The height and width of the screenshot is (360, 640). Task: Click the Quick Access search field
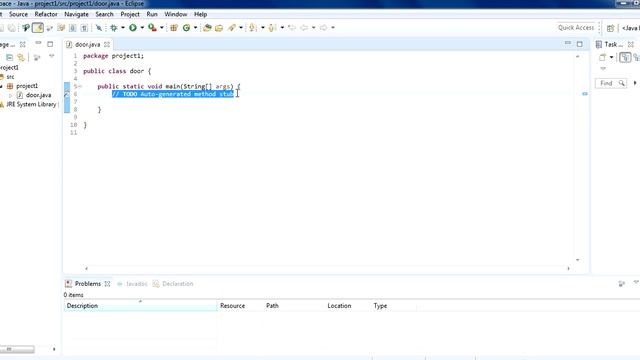click(576, 28)
